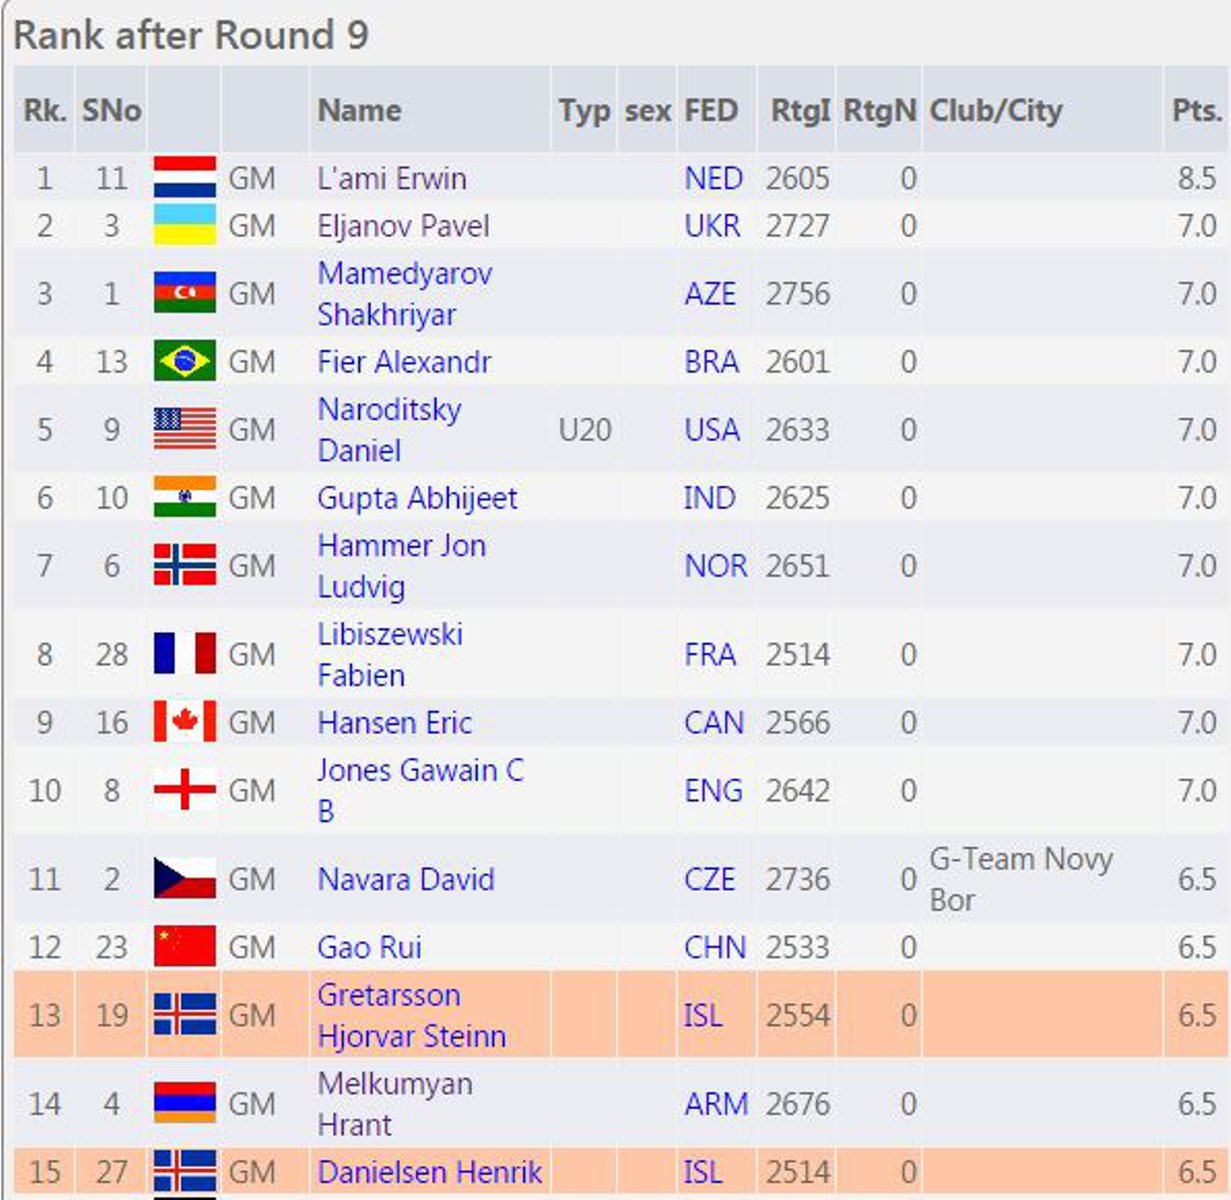Click the ENG federation link
Image resolution: width=1231 pixels, height=1200 pixels.
pyautogui.click(x=713, y=791)
